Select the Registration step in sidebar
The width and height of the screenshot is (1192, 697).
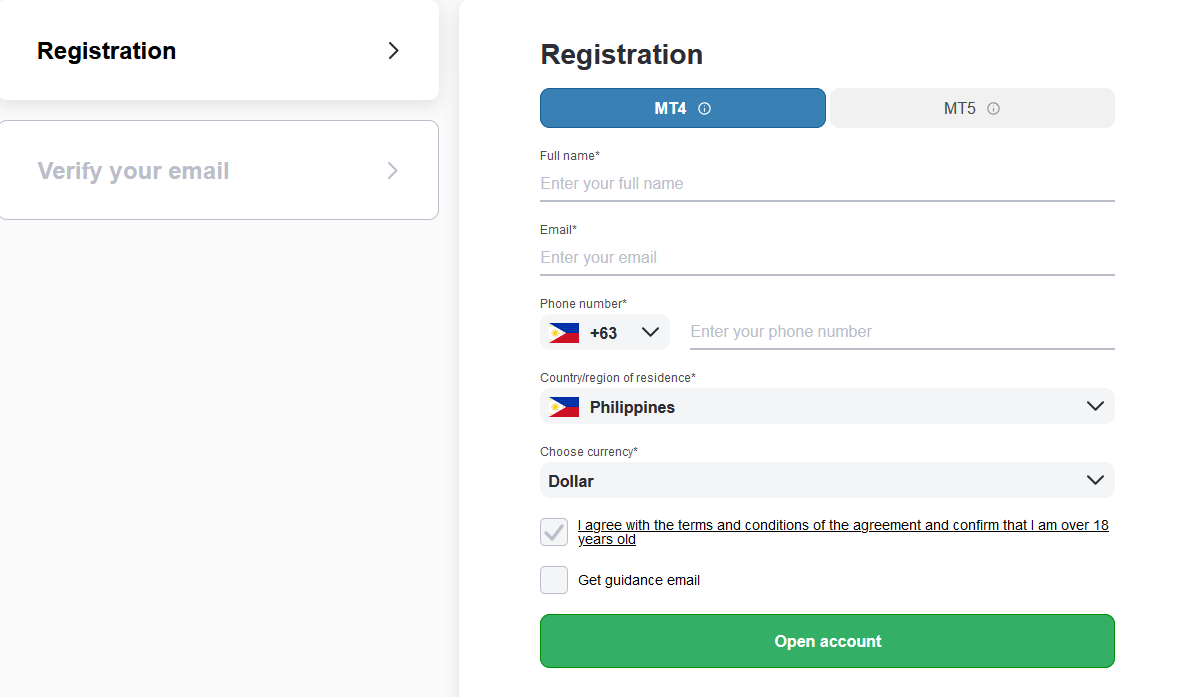219,50
